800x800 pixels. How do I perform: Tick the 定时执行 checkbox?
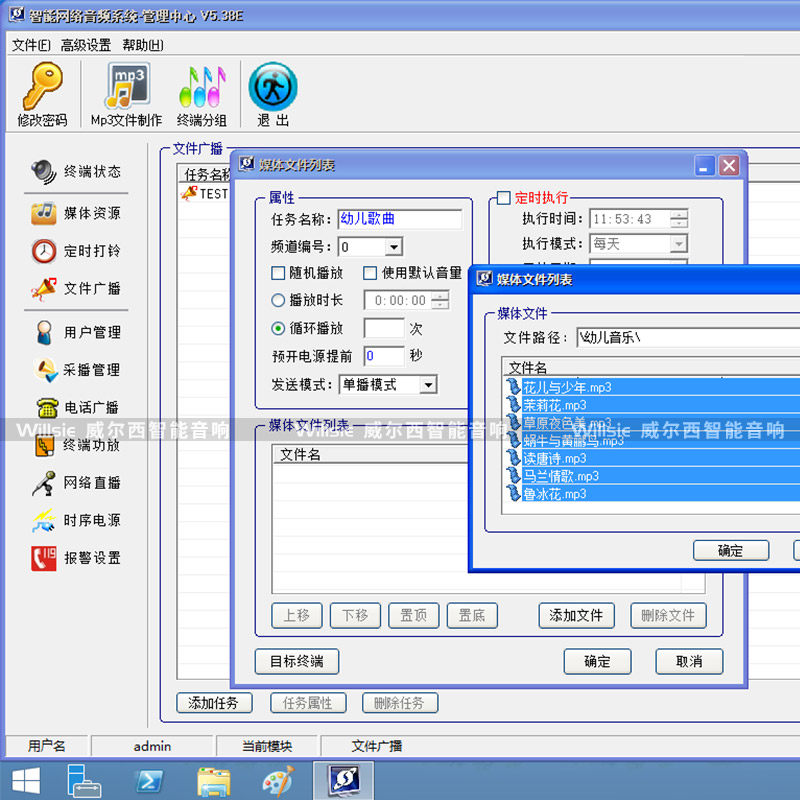tap(504, 197)
